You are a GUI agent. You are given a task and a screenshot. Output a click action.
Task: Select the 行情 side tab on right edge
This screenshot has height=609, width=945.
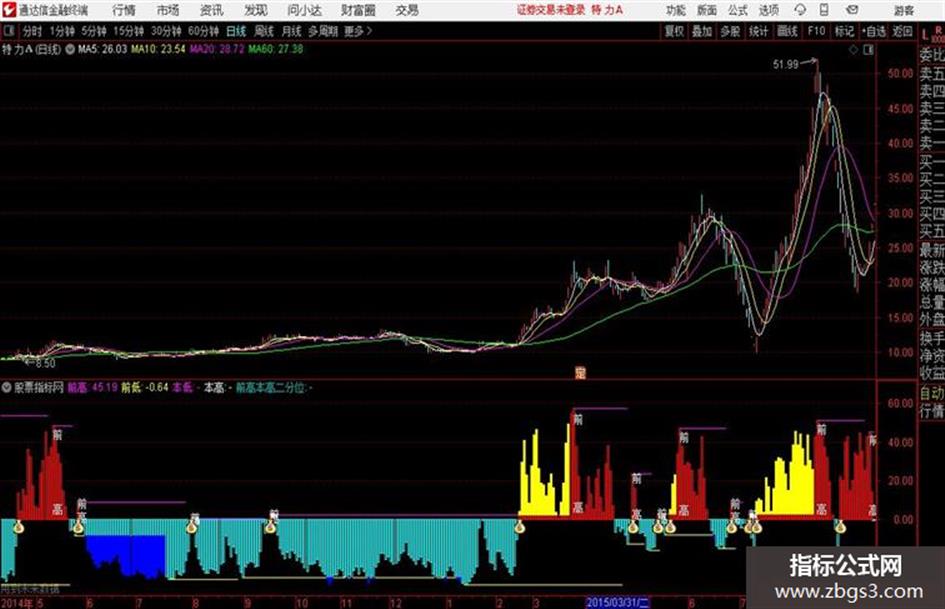point(932,412)
